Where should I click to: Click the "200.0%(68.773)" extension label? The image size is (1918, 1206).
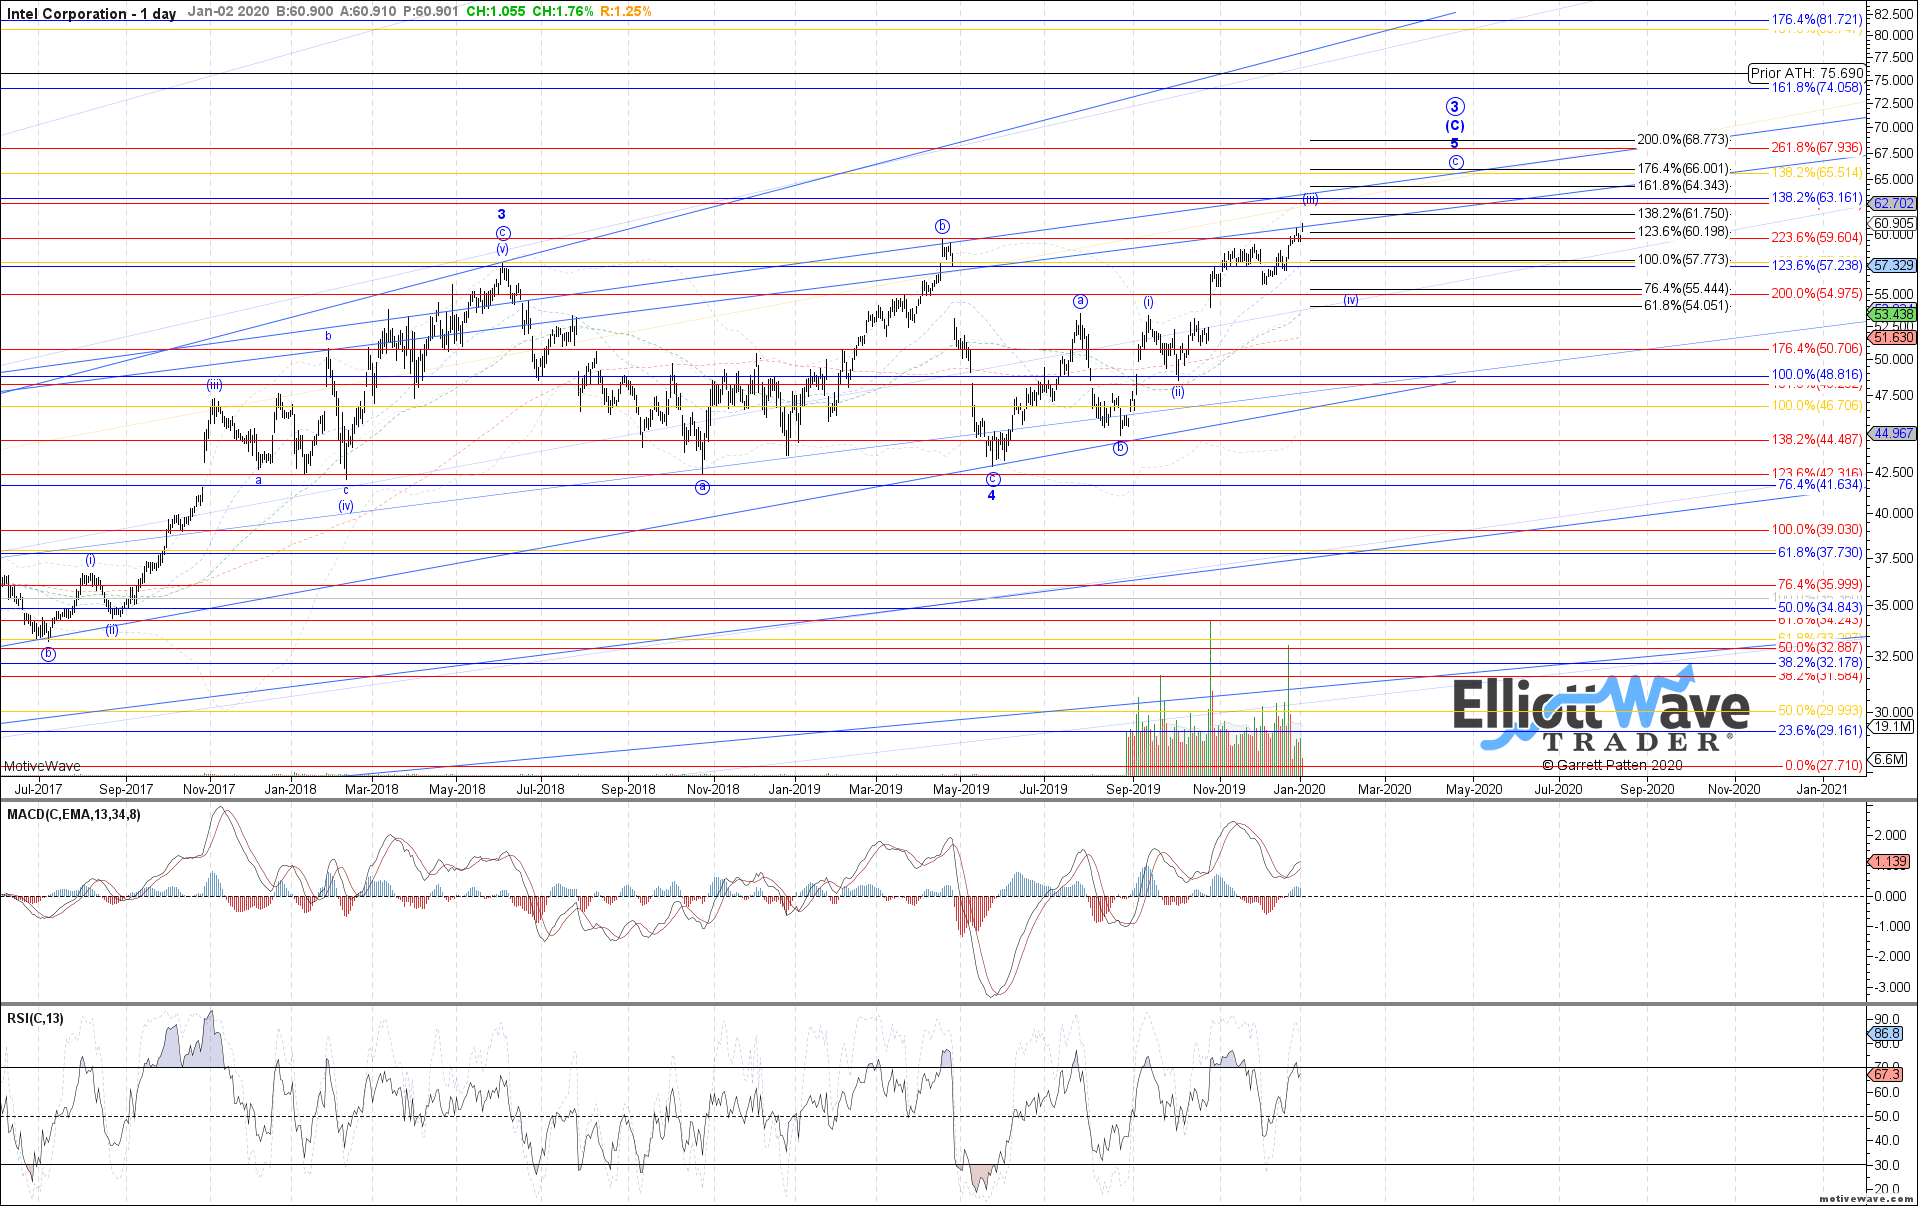click(x=1682, y=140)
